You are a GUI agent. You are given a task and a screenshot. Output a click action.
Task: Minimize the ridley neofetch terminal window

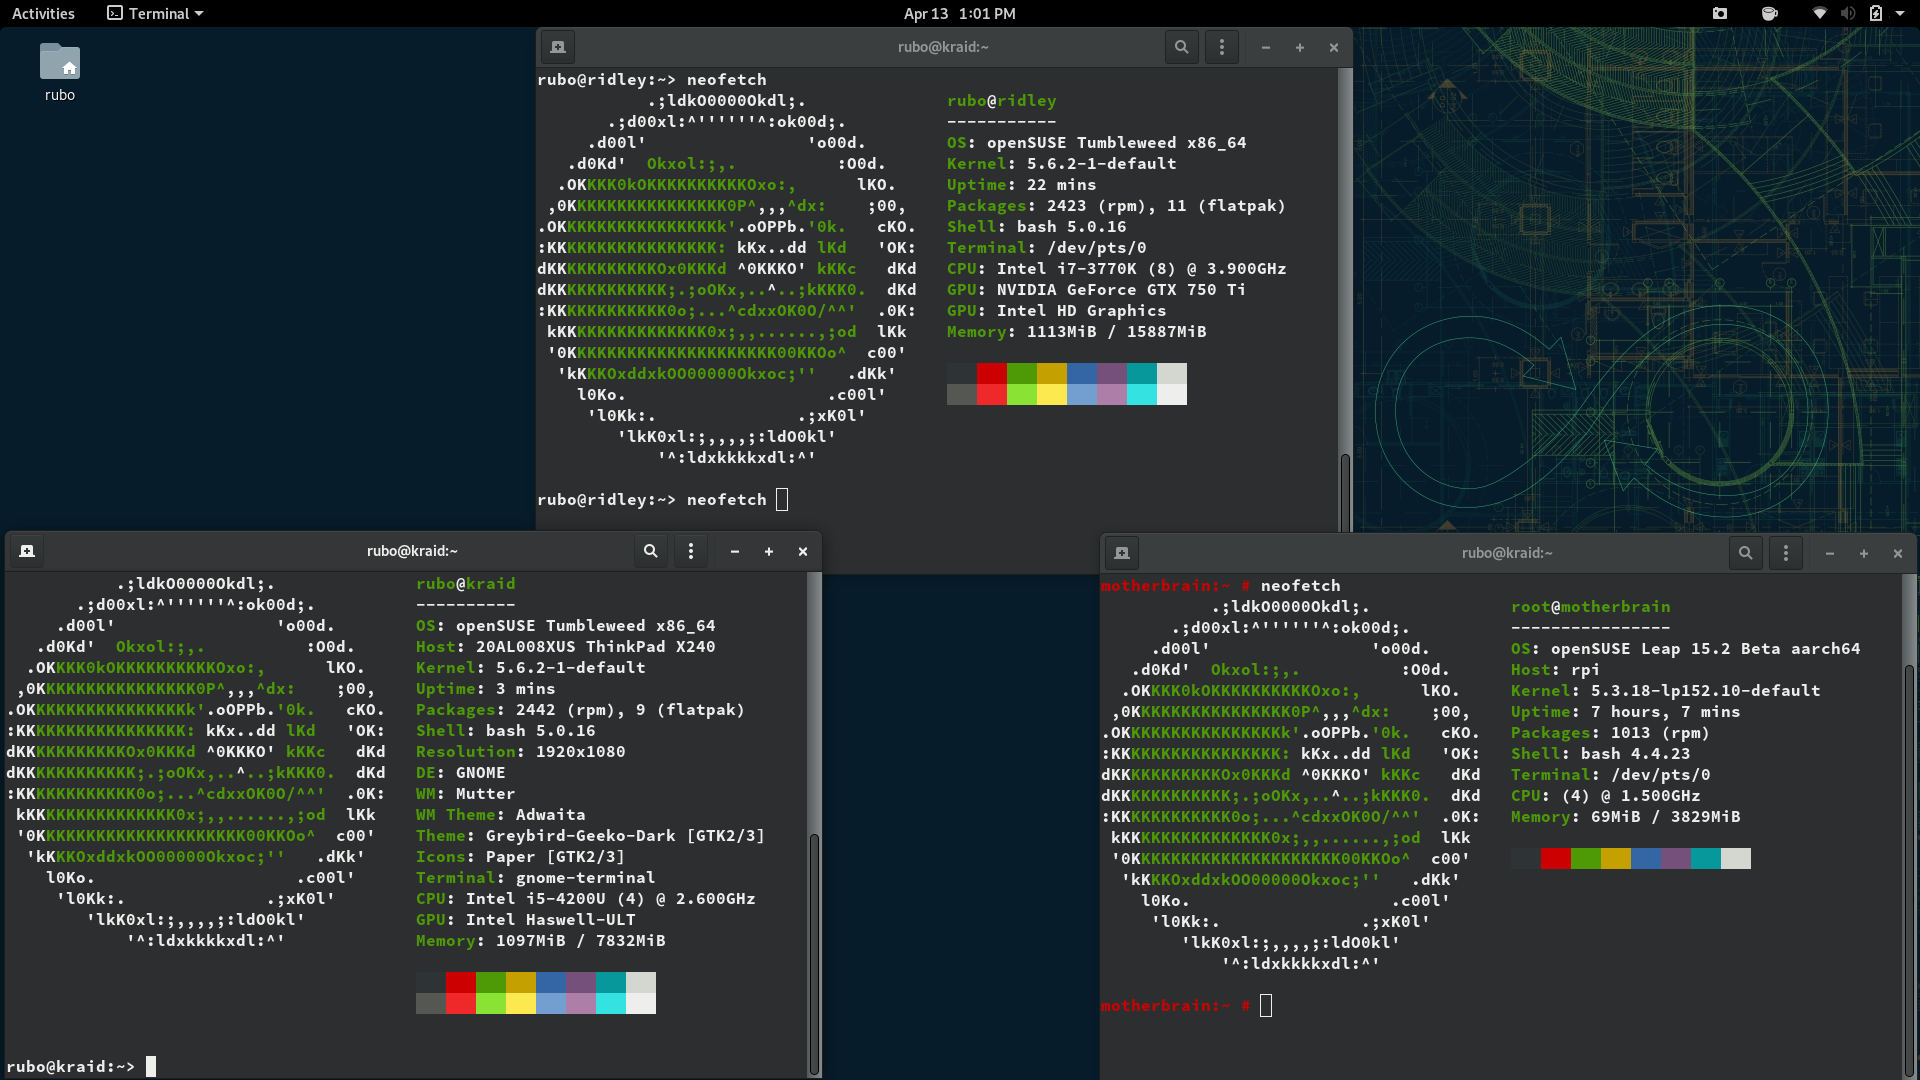click(1266, 47)
